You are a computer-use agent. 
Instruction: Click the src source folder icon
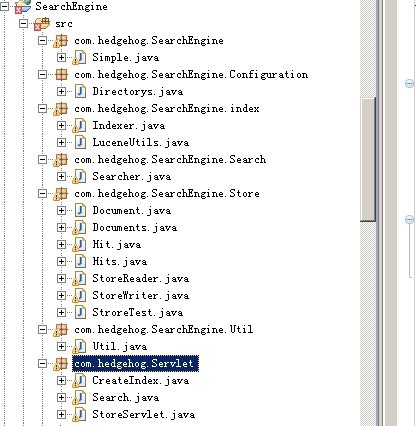tap(42, 24)
